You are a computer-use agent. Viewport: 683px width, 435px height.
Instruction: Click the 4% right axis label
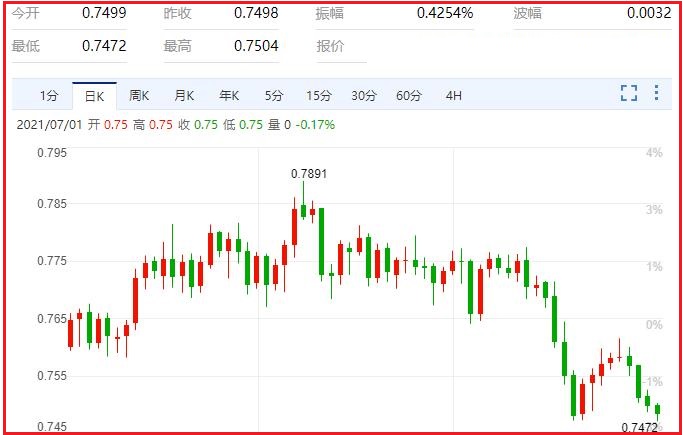(x=654, y=153)
